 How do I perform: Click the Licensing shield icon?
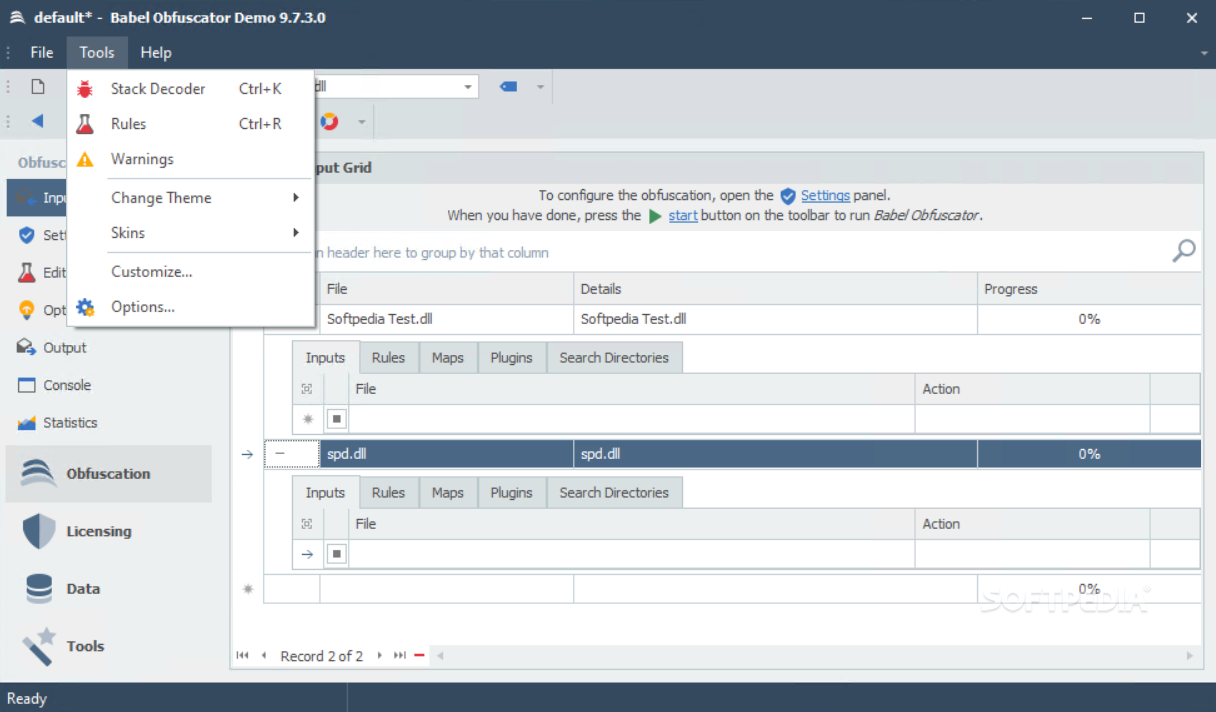pos(38,531)
